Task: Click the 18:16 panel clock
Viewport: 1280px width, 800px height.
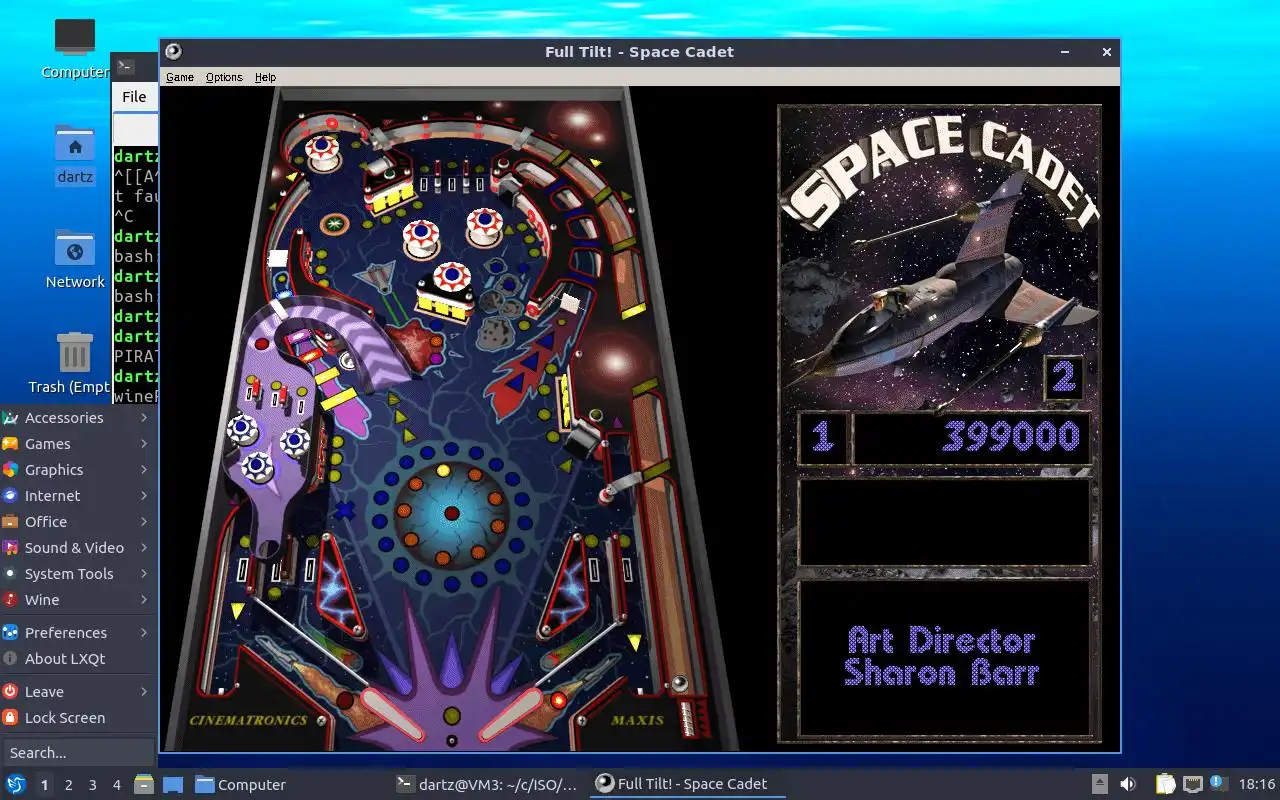Action: pos(1257,785)
